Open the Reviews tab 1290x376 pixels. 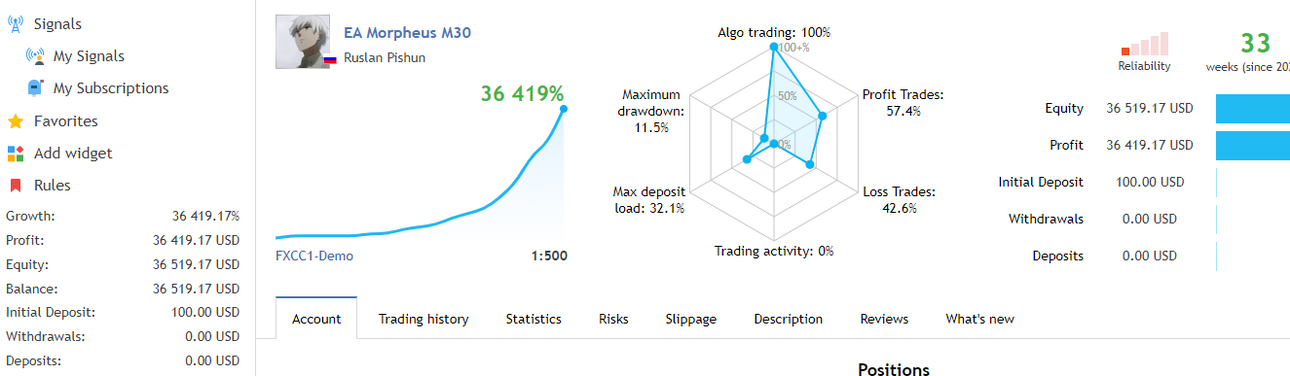coord(884,319)
